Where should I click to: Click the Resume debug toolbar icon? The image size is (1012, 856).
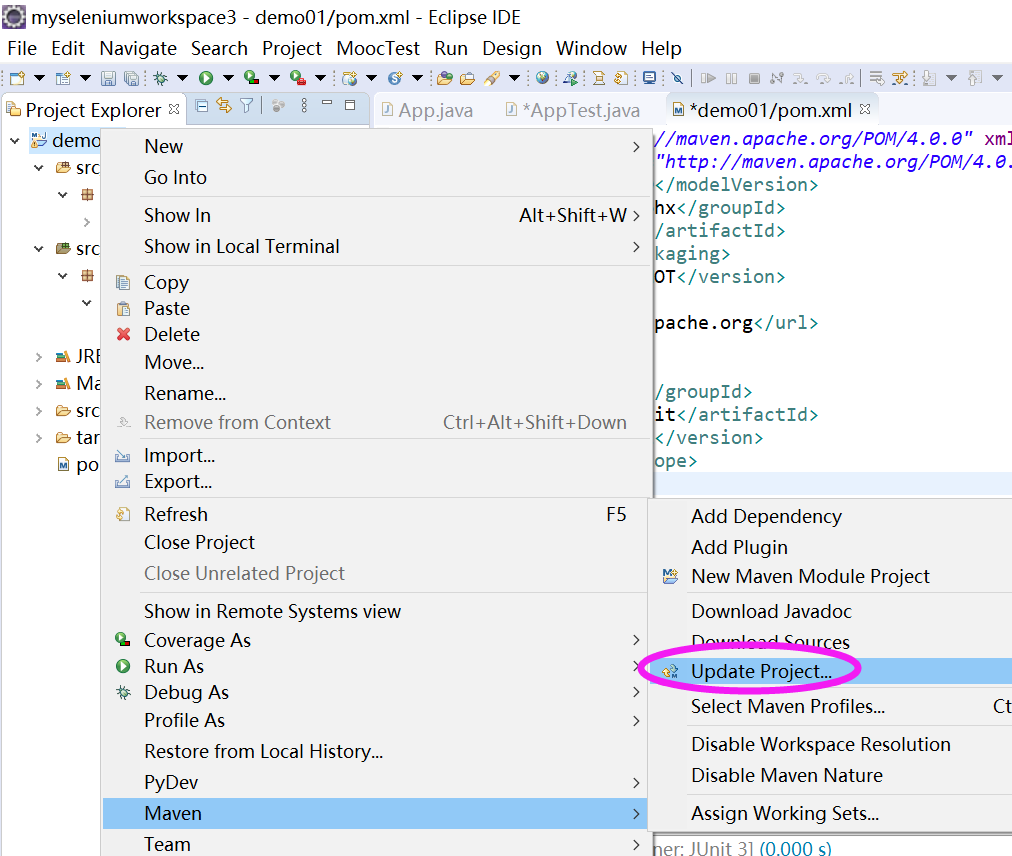tap(708, 78)
